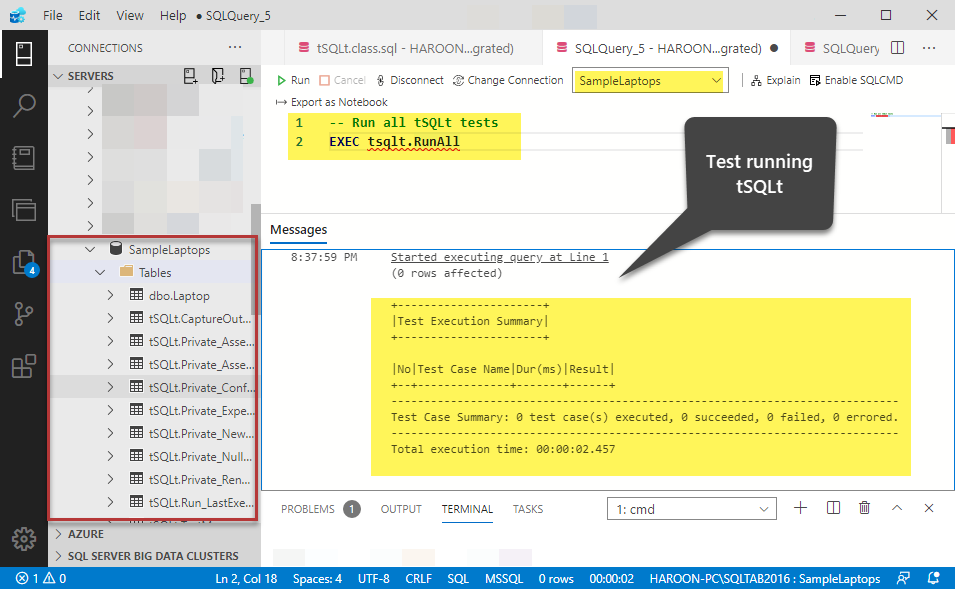Expand the tSQLt.Private_Conf... table
Image resolution: width=955 pixels, height=589 pixels.
(110, 387)
